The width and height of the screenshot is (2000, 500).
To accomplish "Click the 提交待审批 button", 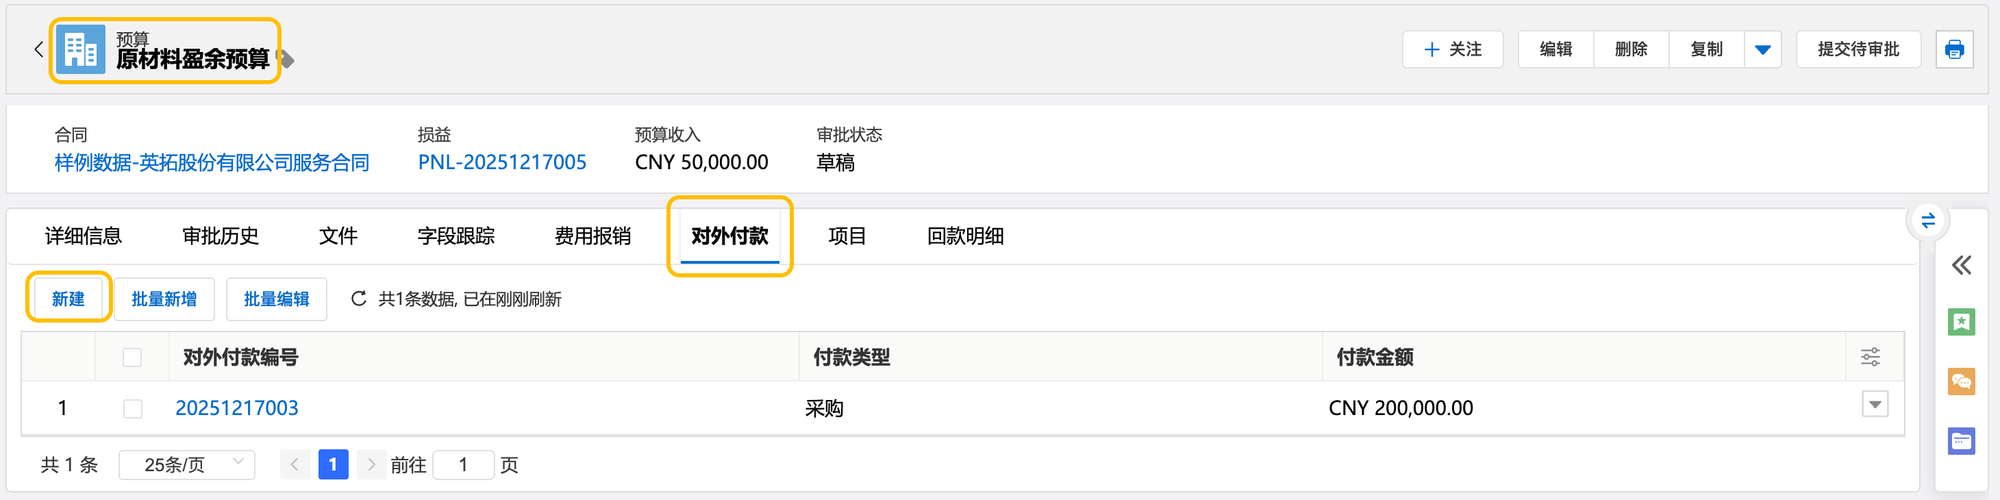I will coord(1858,49).
